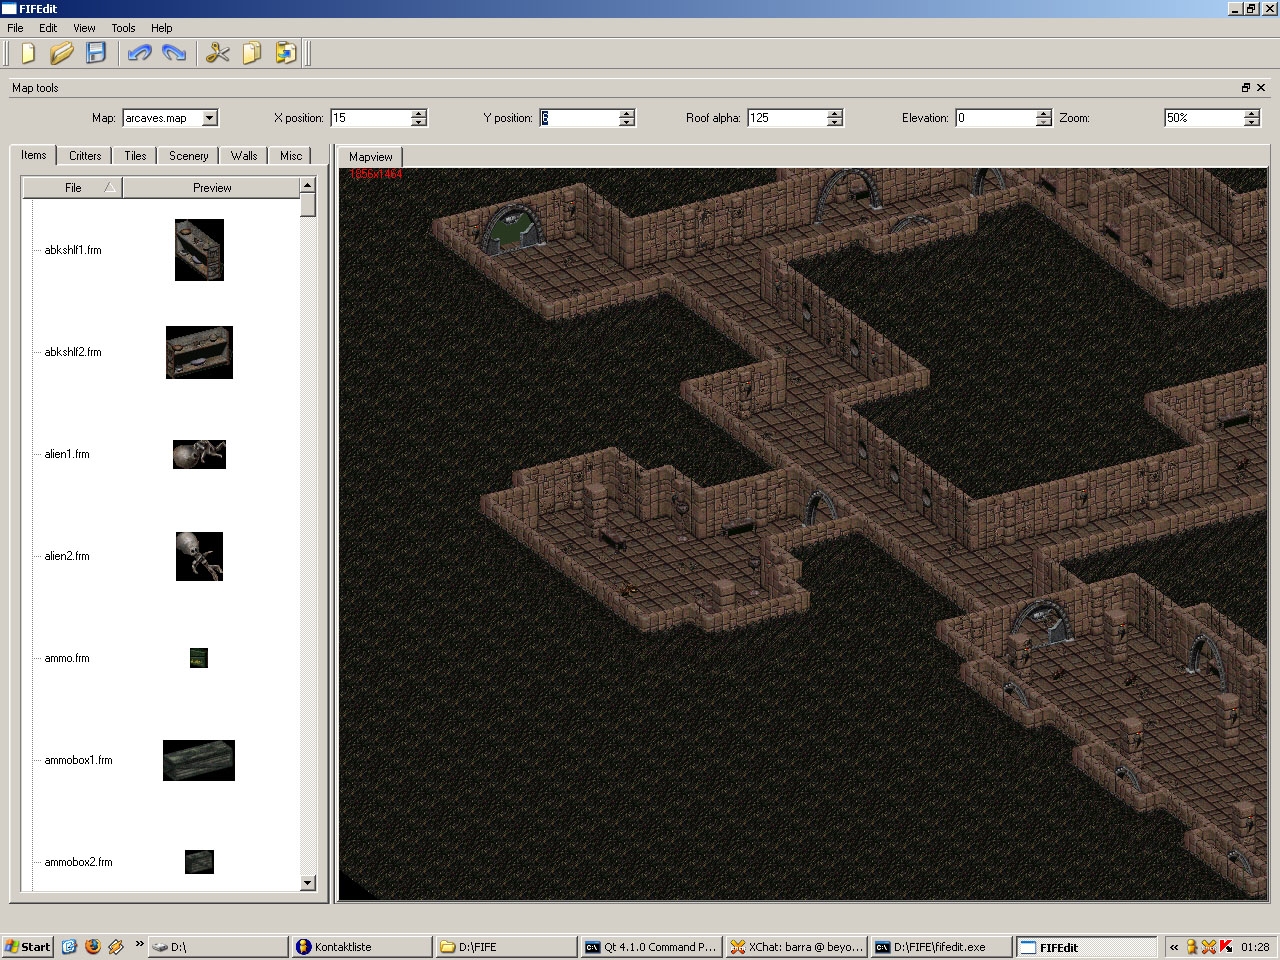Select the ammobox1.frm preview thumbnail

199,760
